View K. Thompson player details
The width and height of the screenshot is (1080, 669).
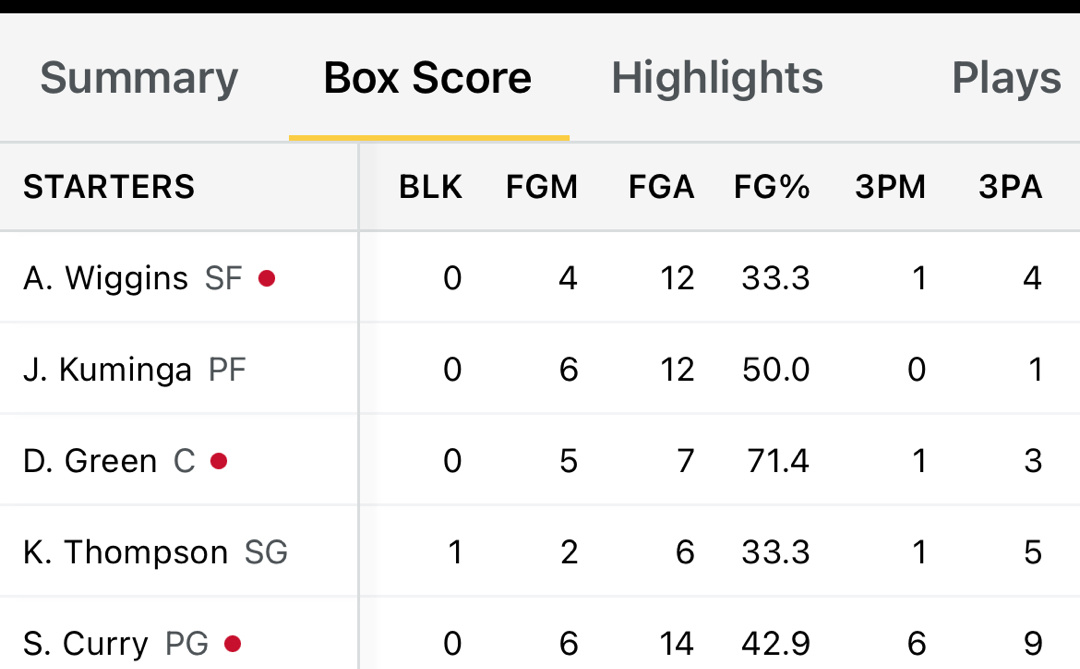point(126,552)
